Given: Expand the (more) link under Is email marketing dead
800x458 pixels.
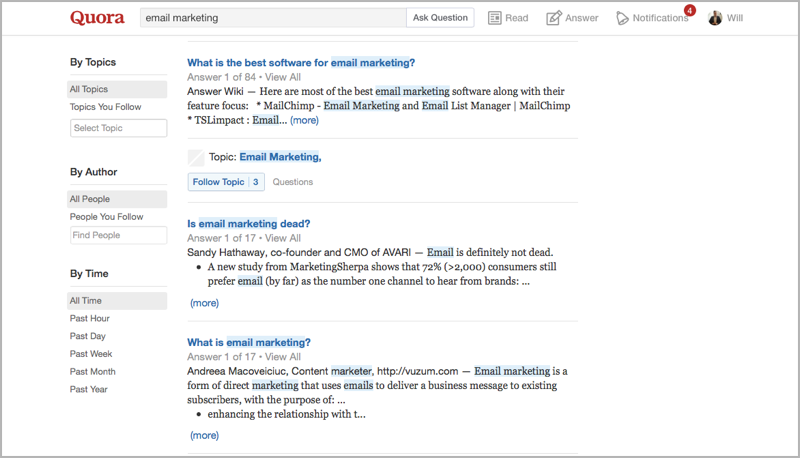Looking at the screenshot, I should click(204, 303).
